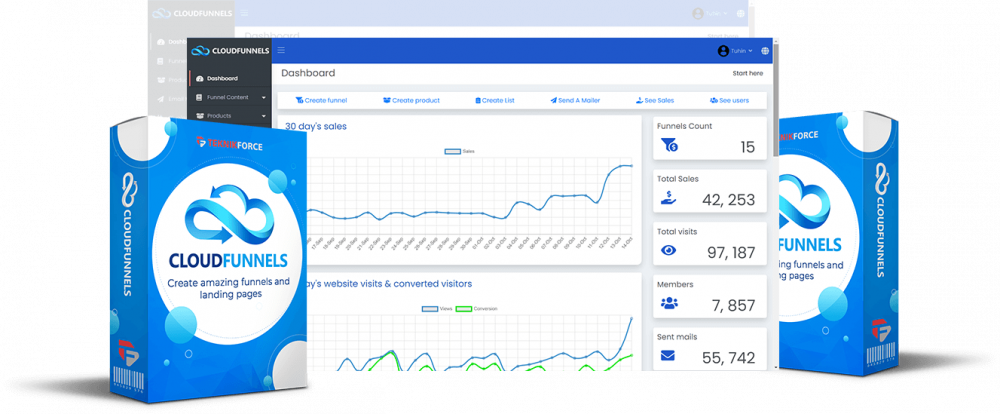
Task: Click the Dashboard gauge icon in sidebar
Action: pos(200,78)
